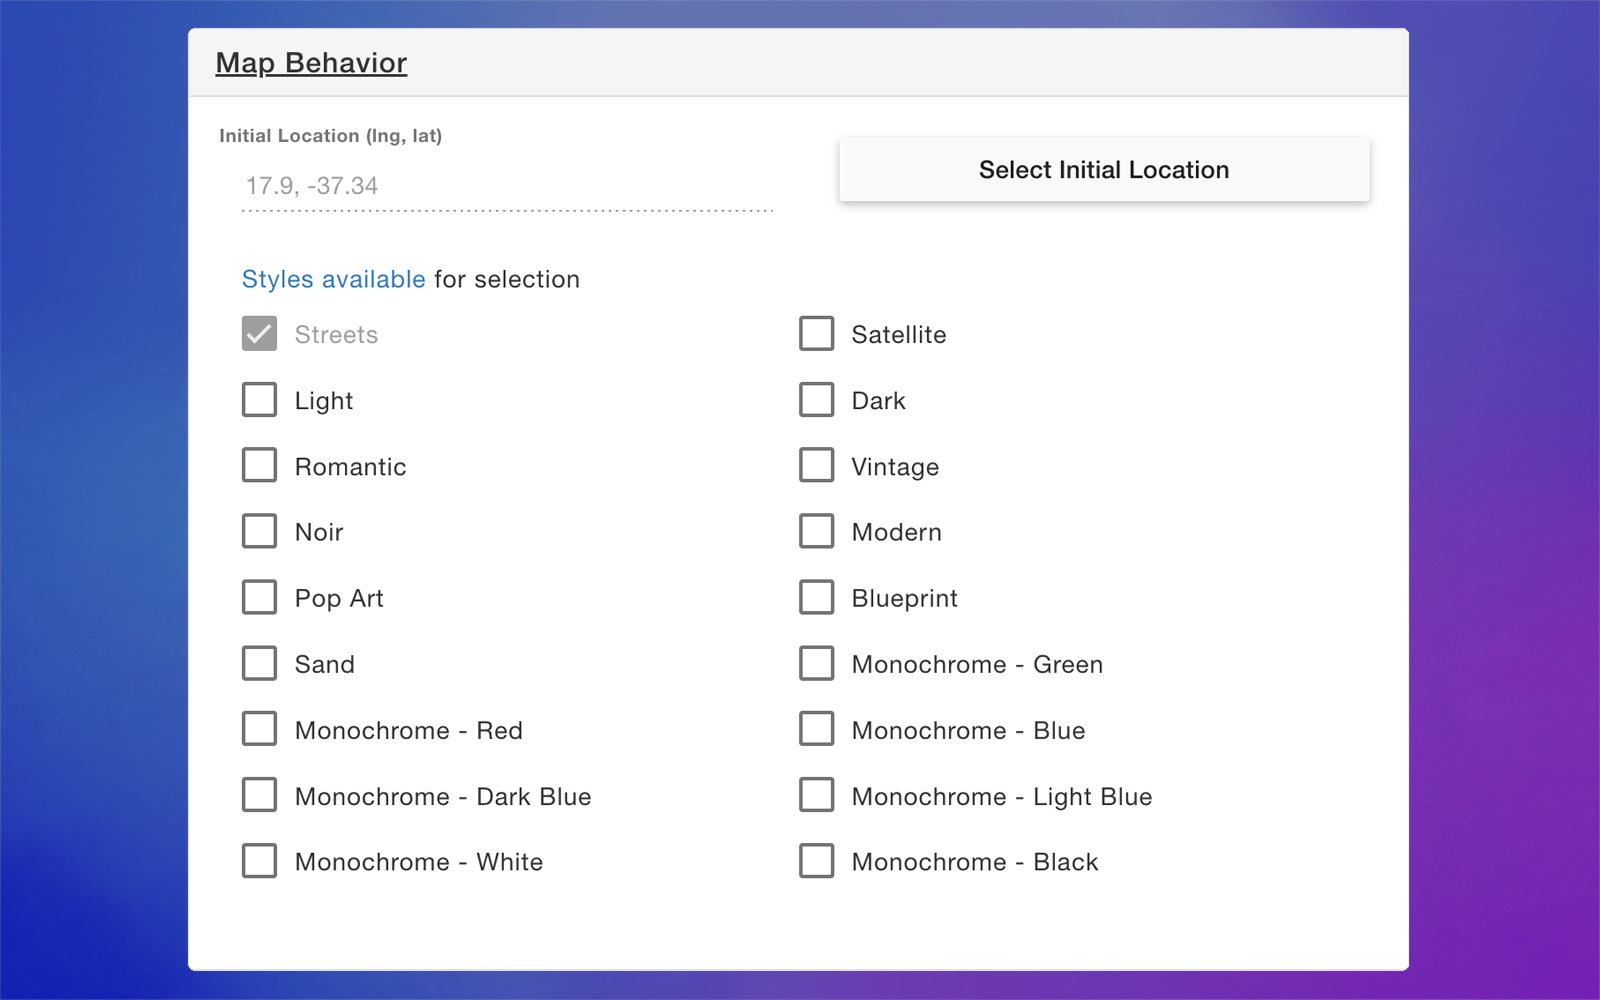Screen dimensions: 1600x1000
Task: Check the Noir style option
Action: (x=259, y=531)
